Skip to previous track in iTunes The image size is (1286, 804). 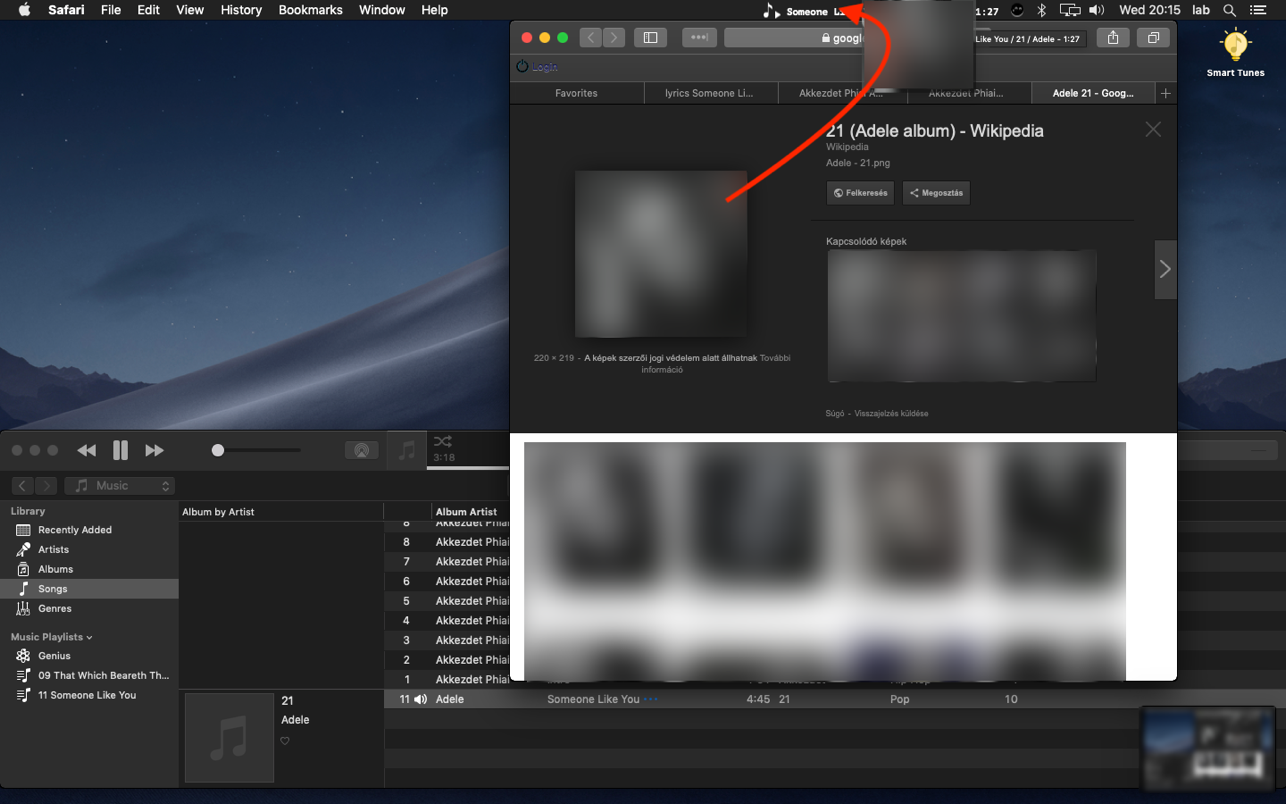pos(87,451)
